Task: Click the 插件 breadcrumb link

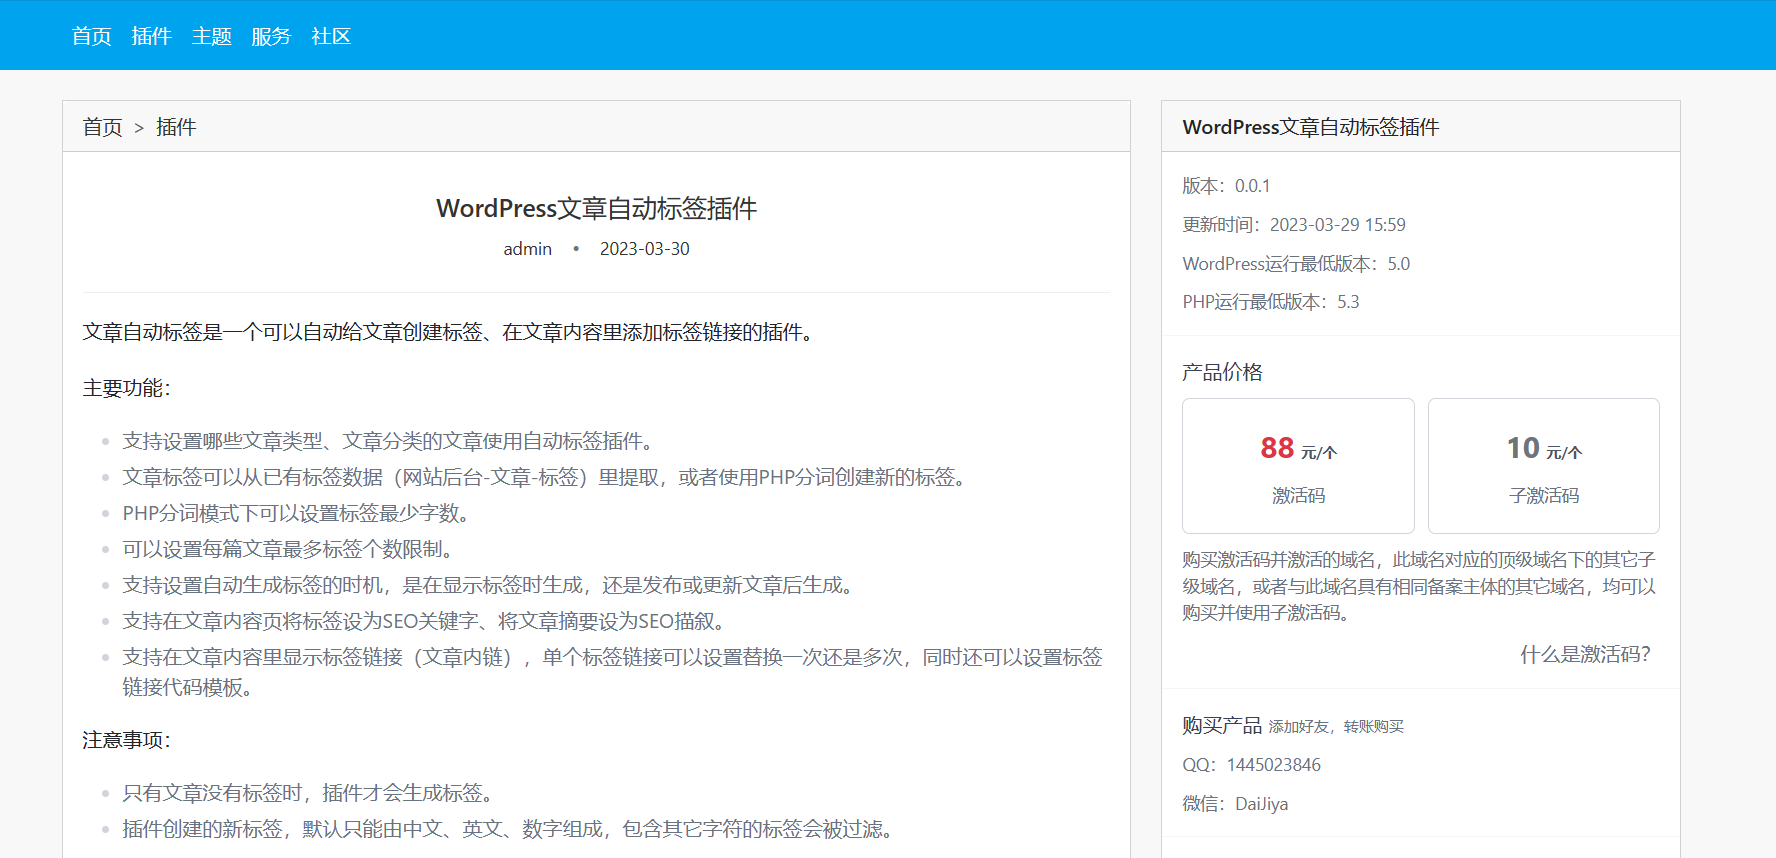Action: (x=176, y=127)
